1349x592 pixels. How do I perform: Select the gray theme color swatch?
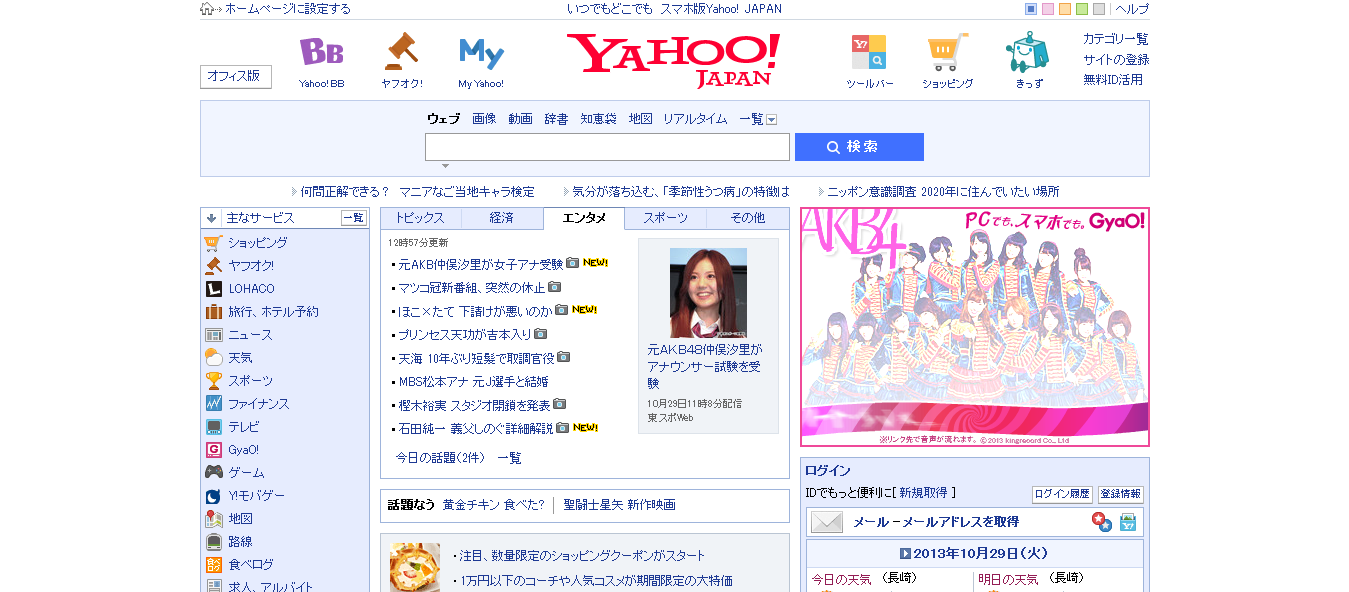click(x=1099, y=9)
